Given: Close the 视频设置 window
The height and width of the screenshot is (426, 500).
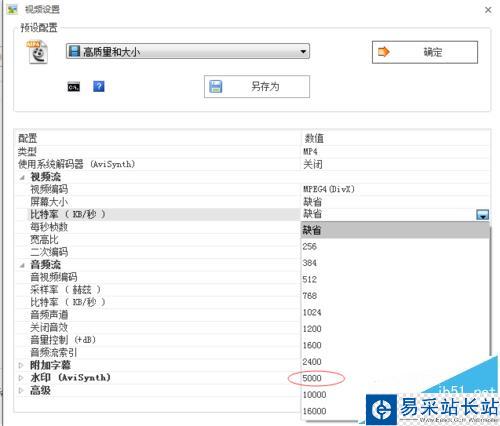Looking at the screenshot, I should click(x=488, y=10).
